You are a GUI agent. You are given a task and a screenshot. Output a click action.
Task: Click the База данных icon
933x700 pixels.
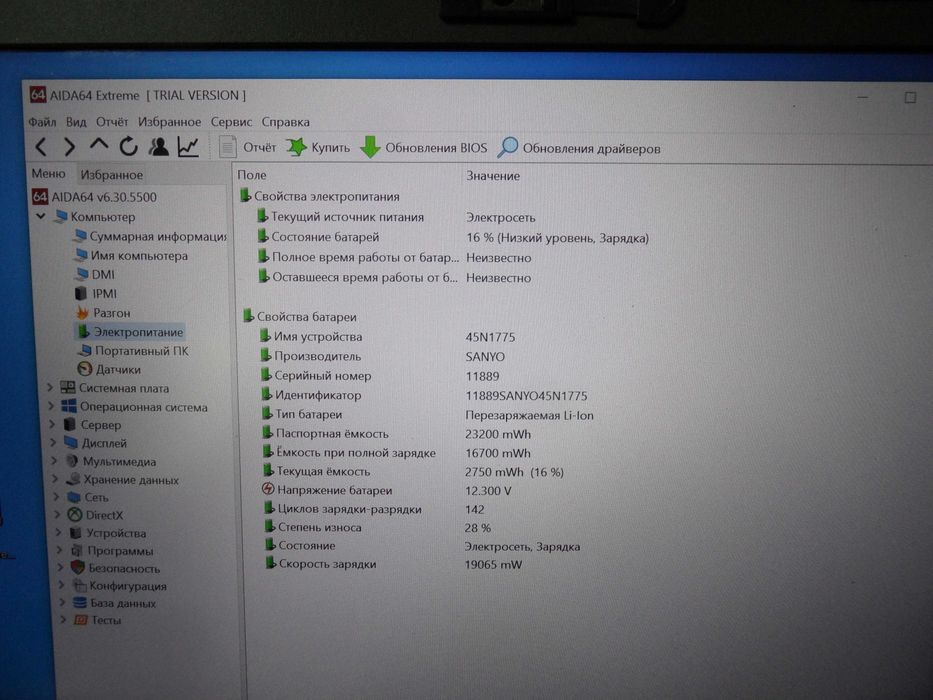(x=80, y=603)
